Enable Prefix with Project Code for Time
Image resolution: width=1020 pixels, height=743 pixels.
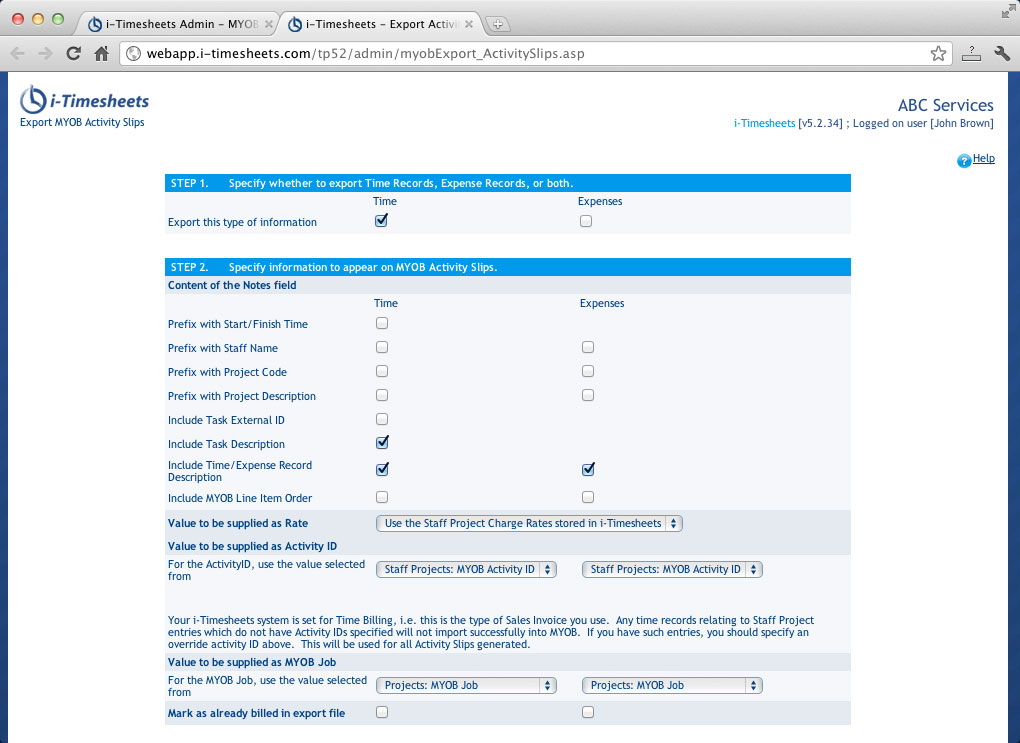click(x=382, y=372)
